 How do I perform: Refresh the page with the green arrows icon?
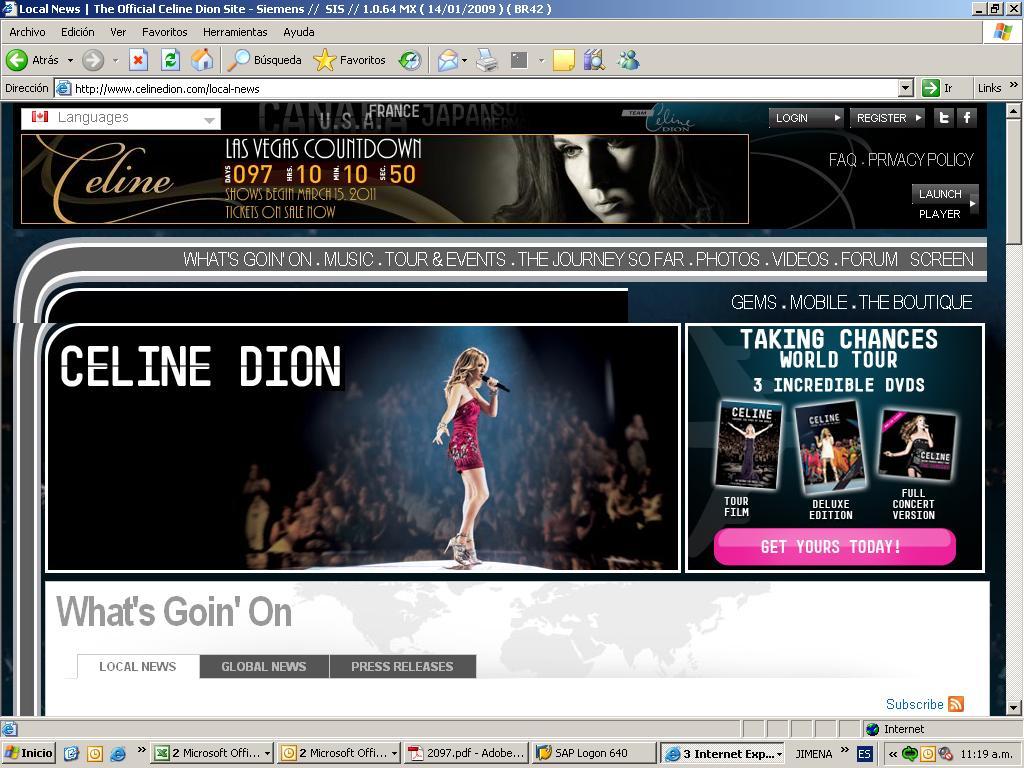point(170,60)
